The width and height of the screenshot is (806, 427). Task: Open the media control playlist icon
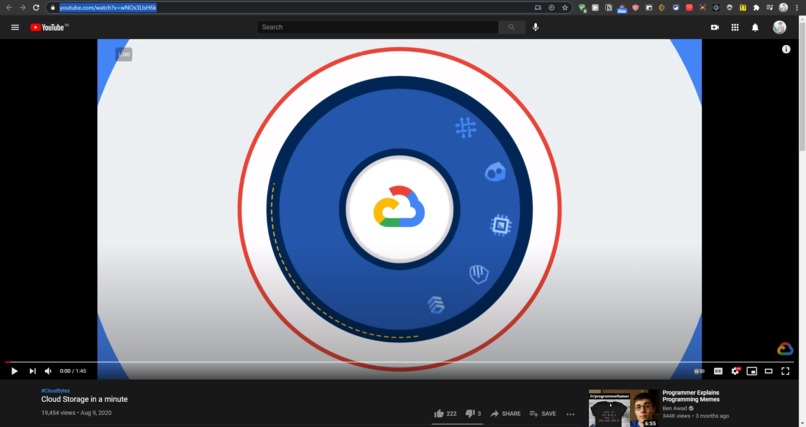tap(770, 8)
